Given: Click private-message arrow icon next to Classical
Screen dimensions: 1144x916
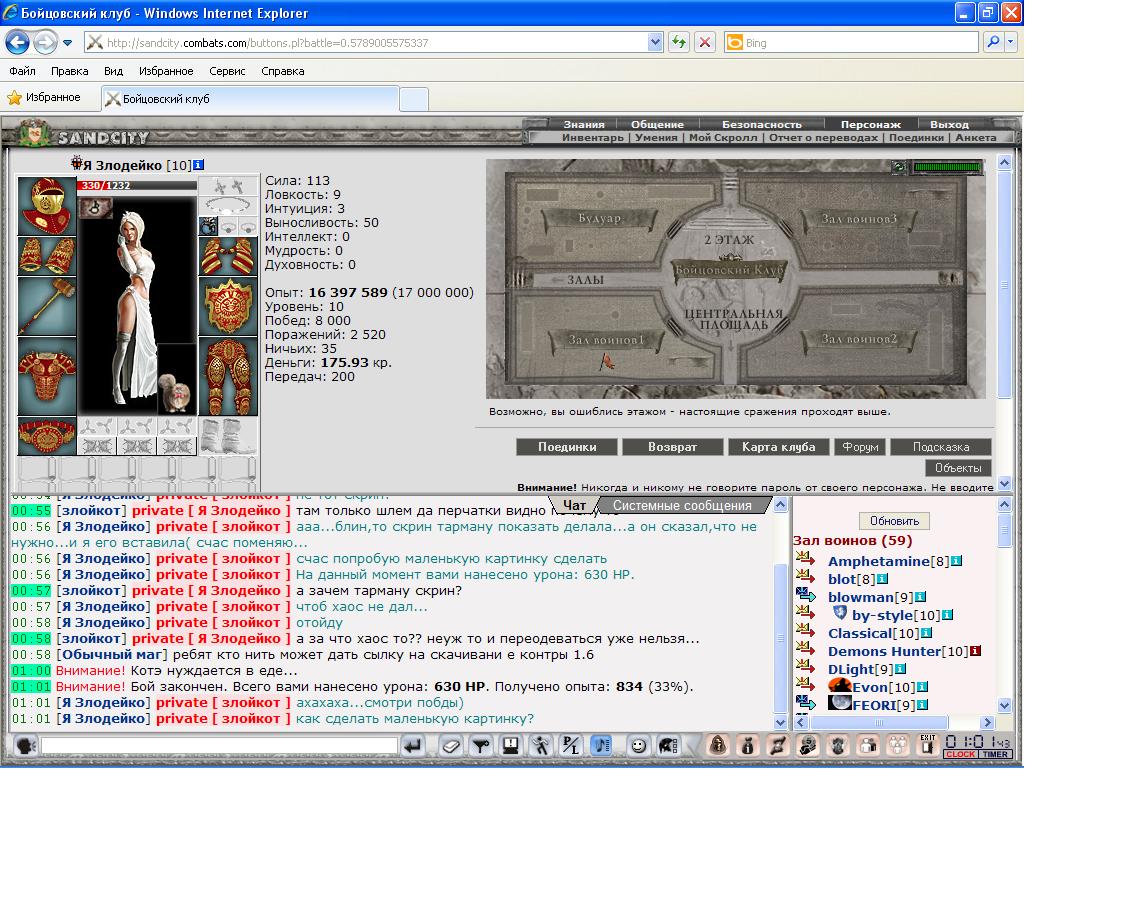Looking at the screenshot, I should coord(805,630).
